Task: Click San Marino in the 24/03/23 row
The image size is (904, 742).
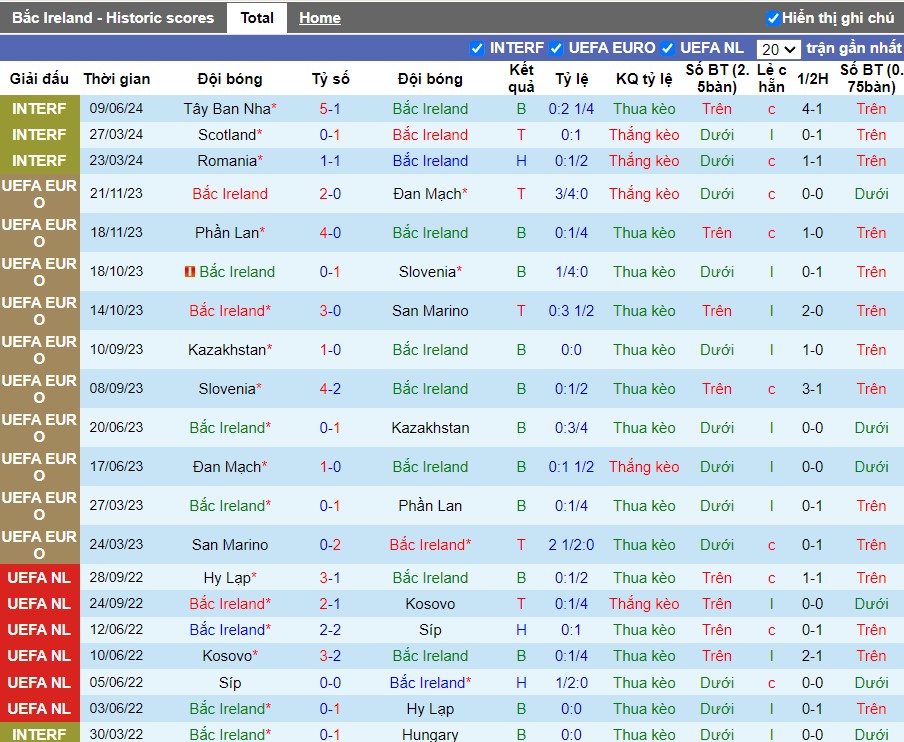Action: (230, 544)
